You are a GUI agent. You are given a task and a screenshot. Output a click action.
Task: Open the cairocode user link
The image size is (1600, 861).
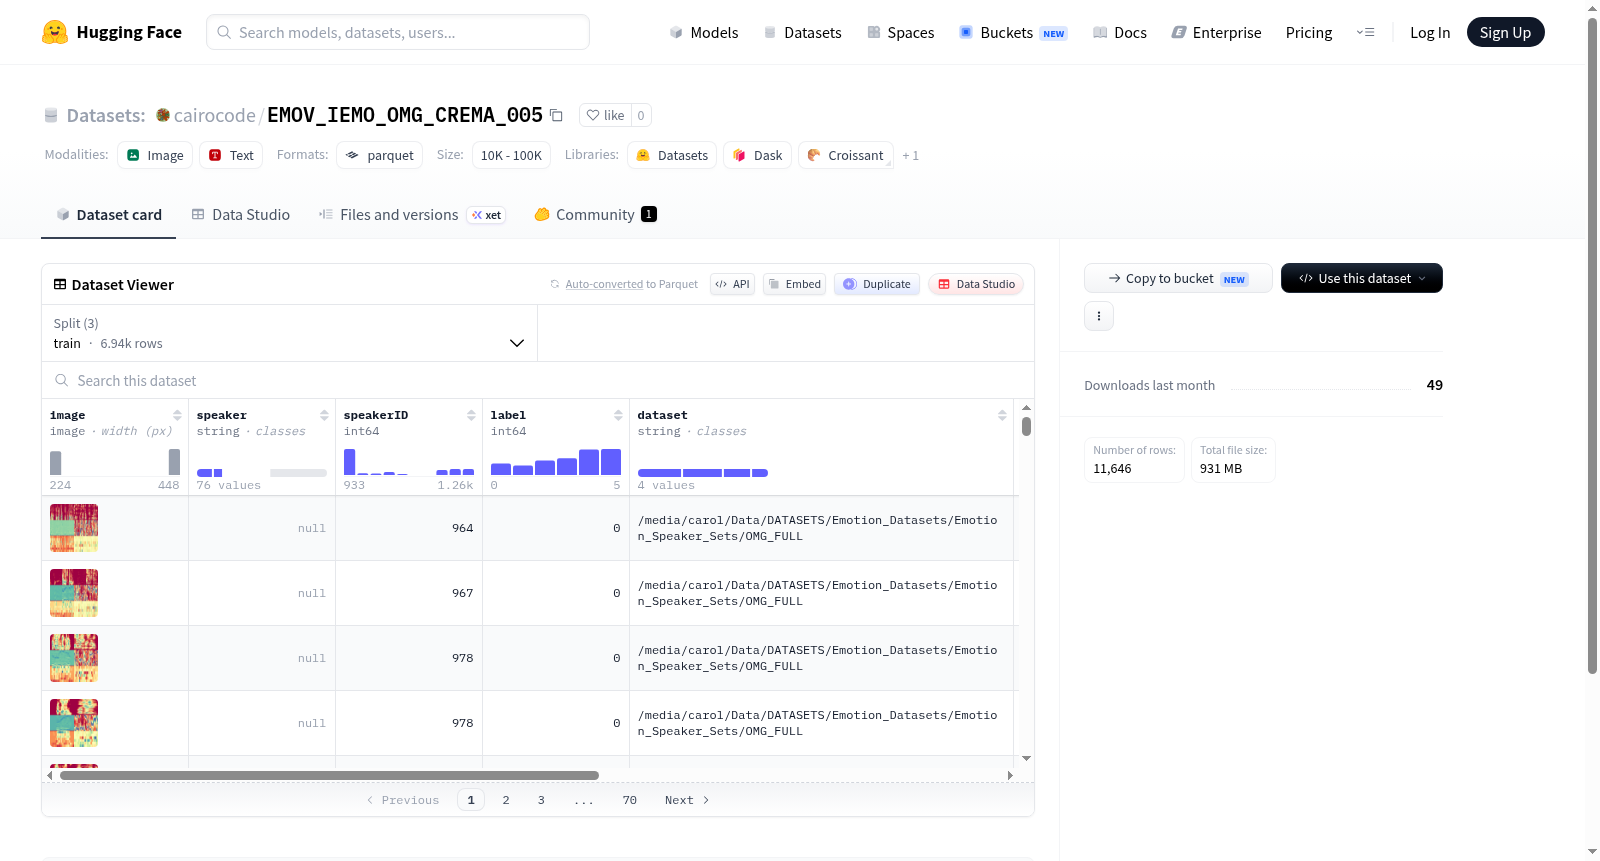point(214,115)
